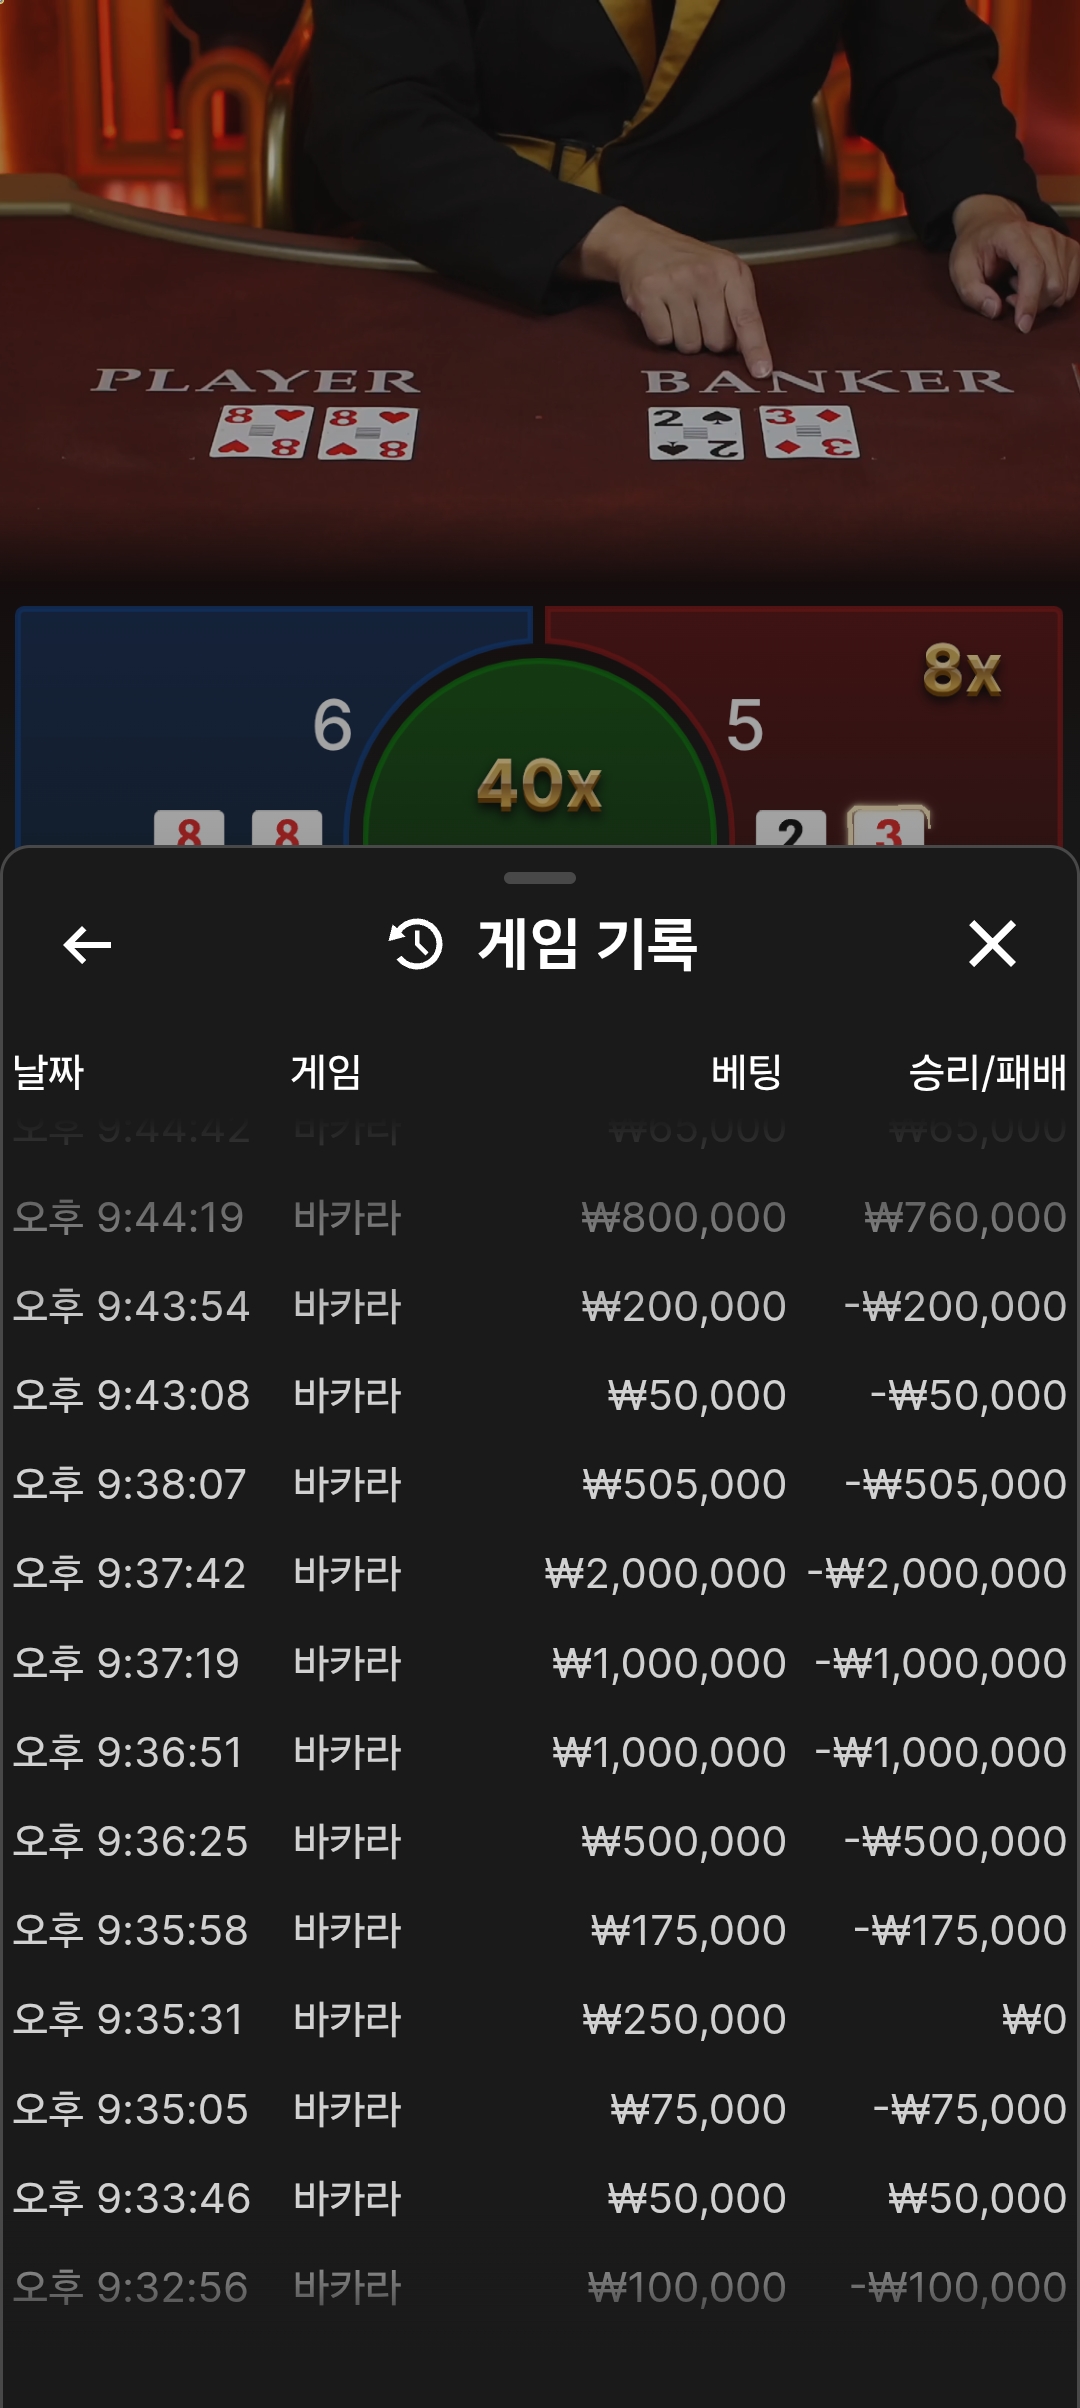Tap the history clock icon
The image size is (1080, 2408).
pyautogui.click(x=416, y=944)
